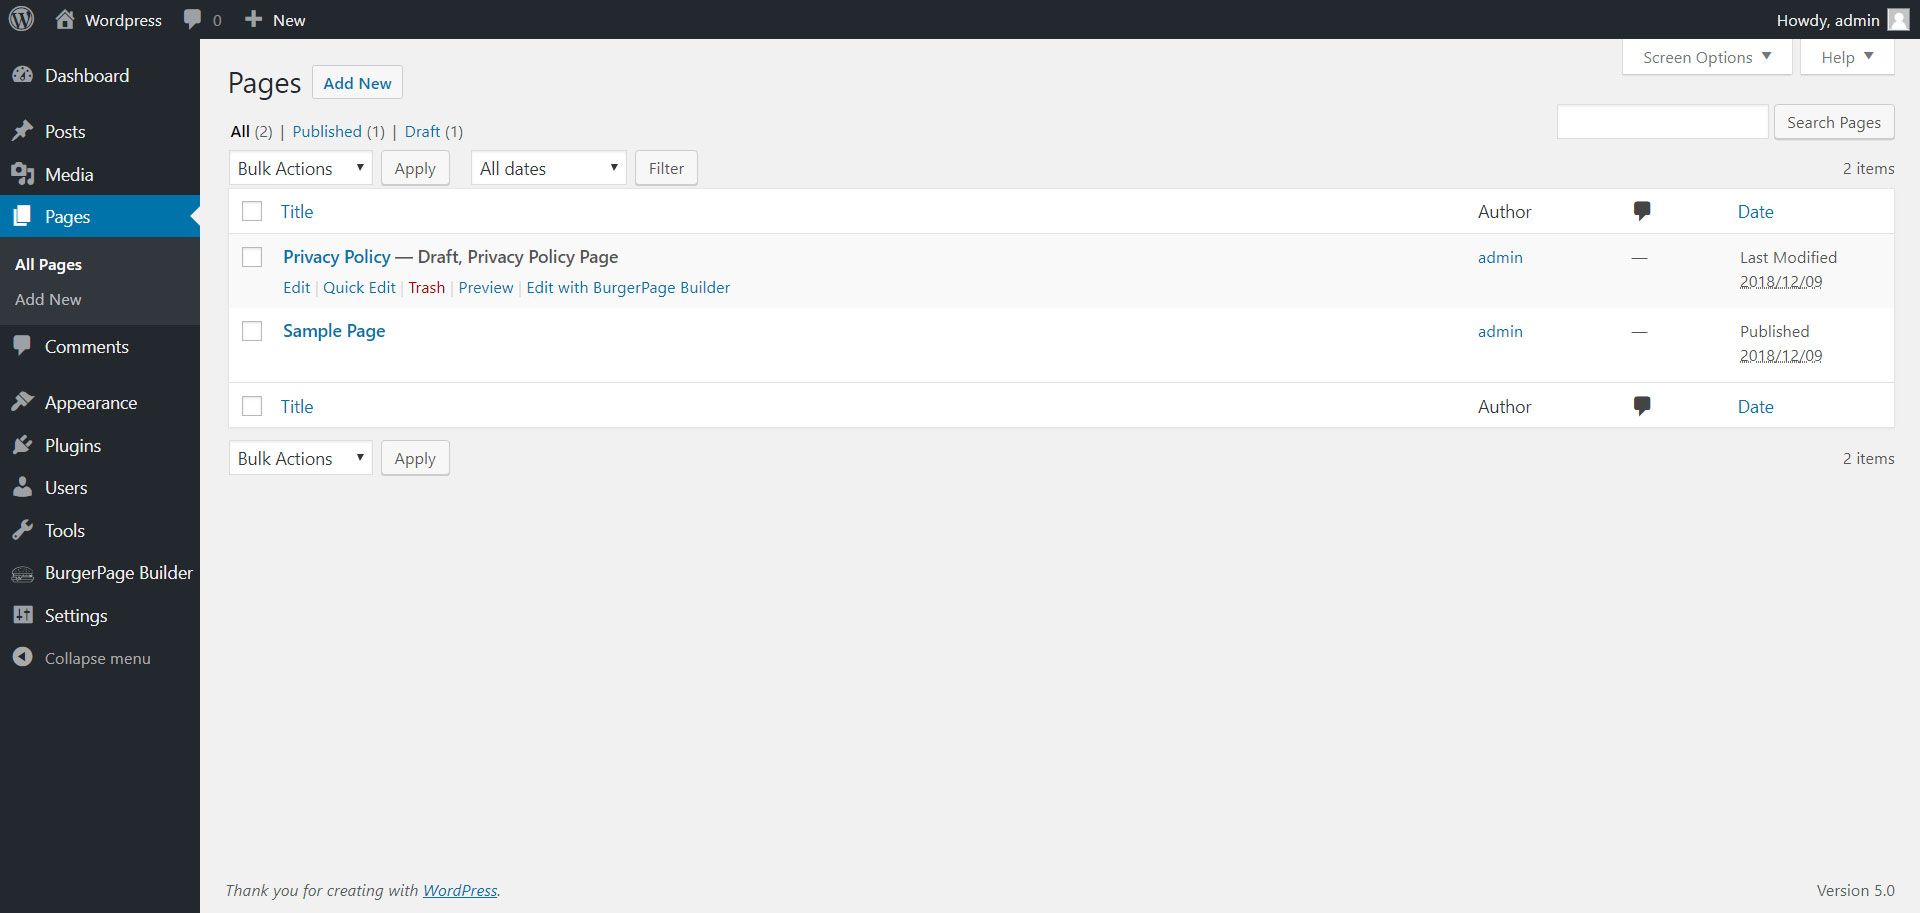Check the Sample Page row checkbox
The image size is (1920, 913).
point(252,331)
